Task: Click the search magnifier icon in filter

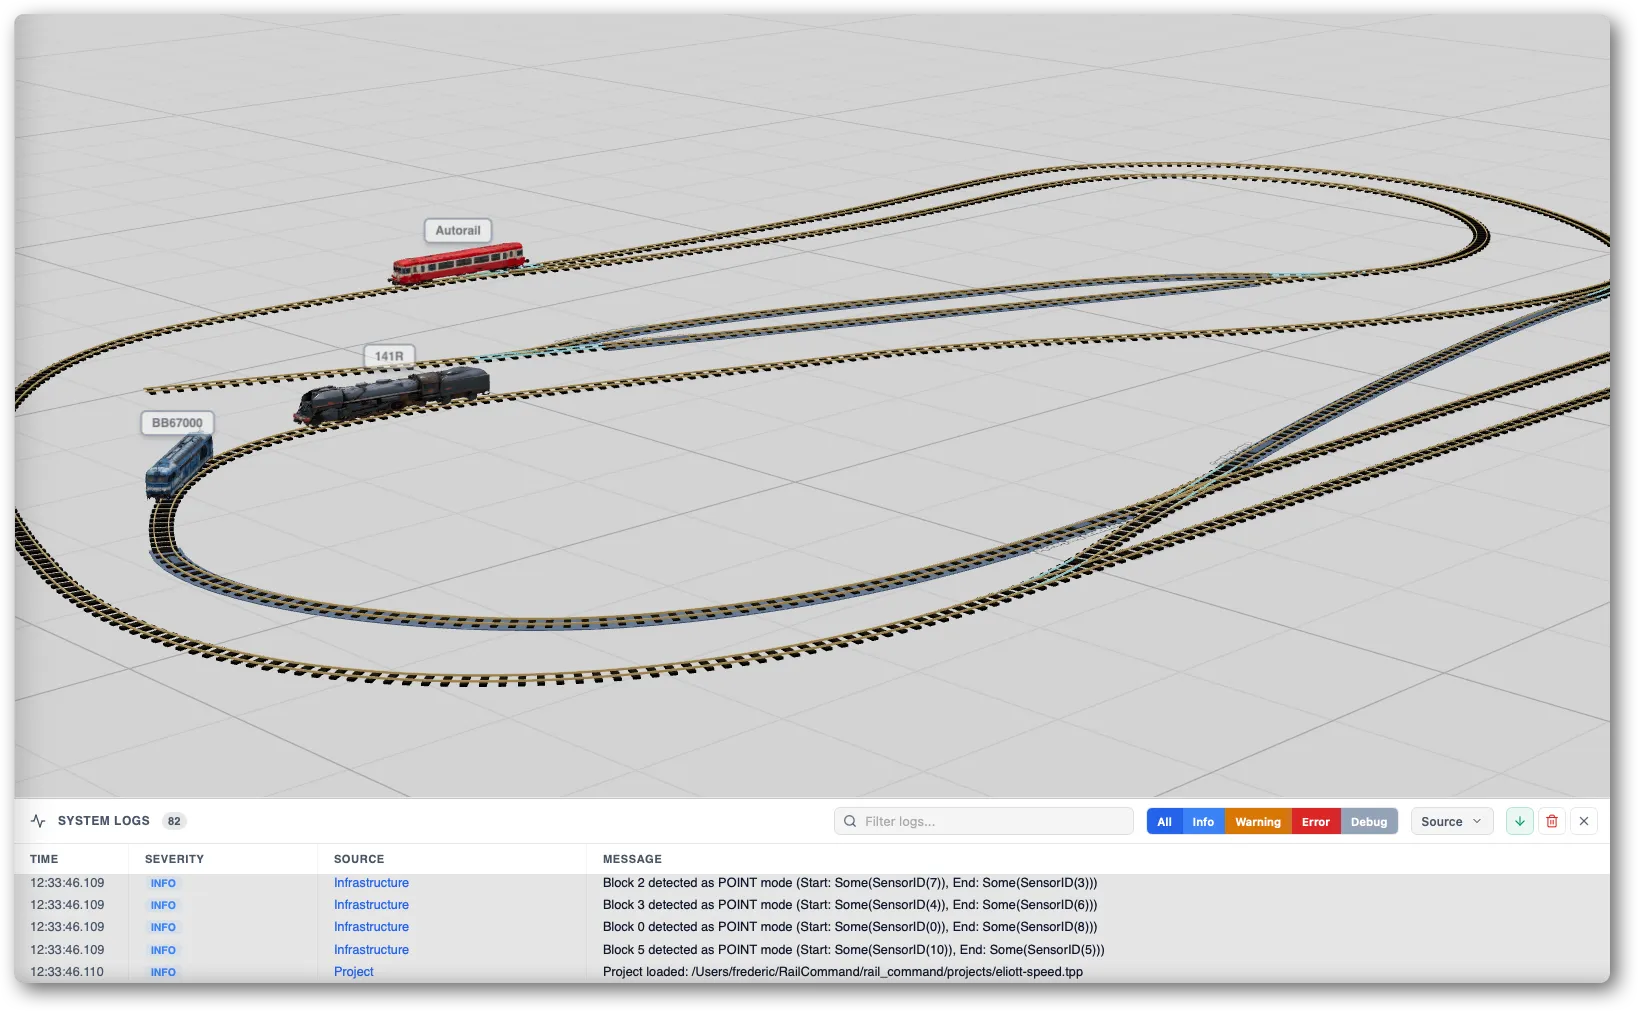Action: 850,821
